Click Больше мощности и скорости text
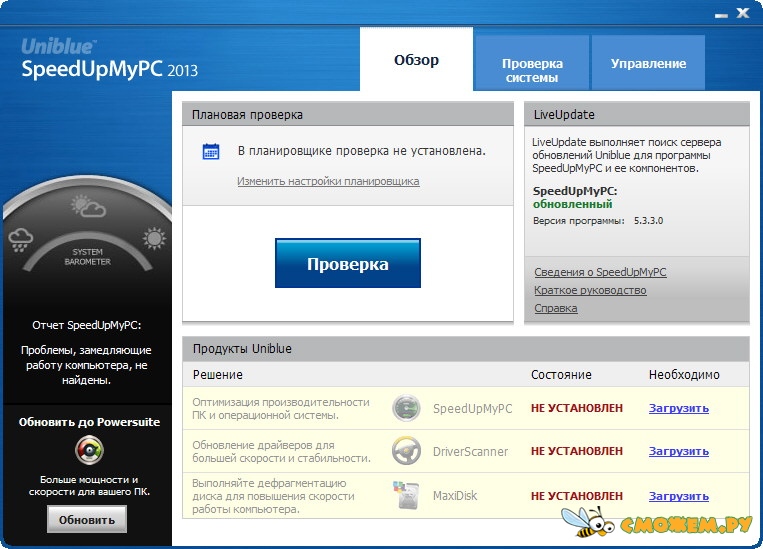 click(x=89, y=486)
